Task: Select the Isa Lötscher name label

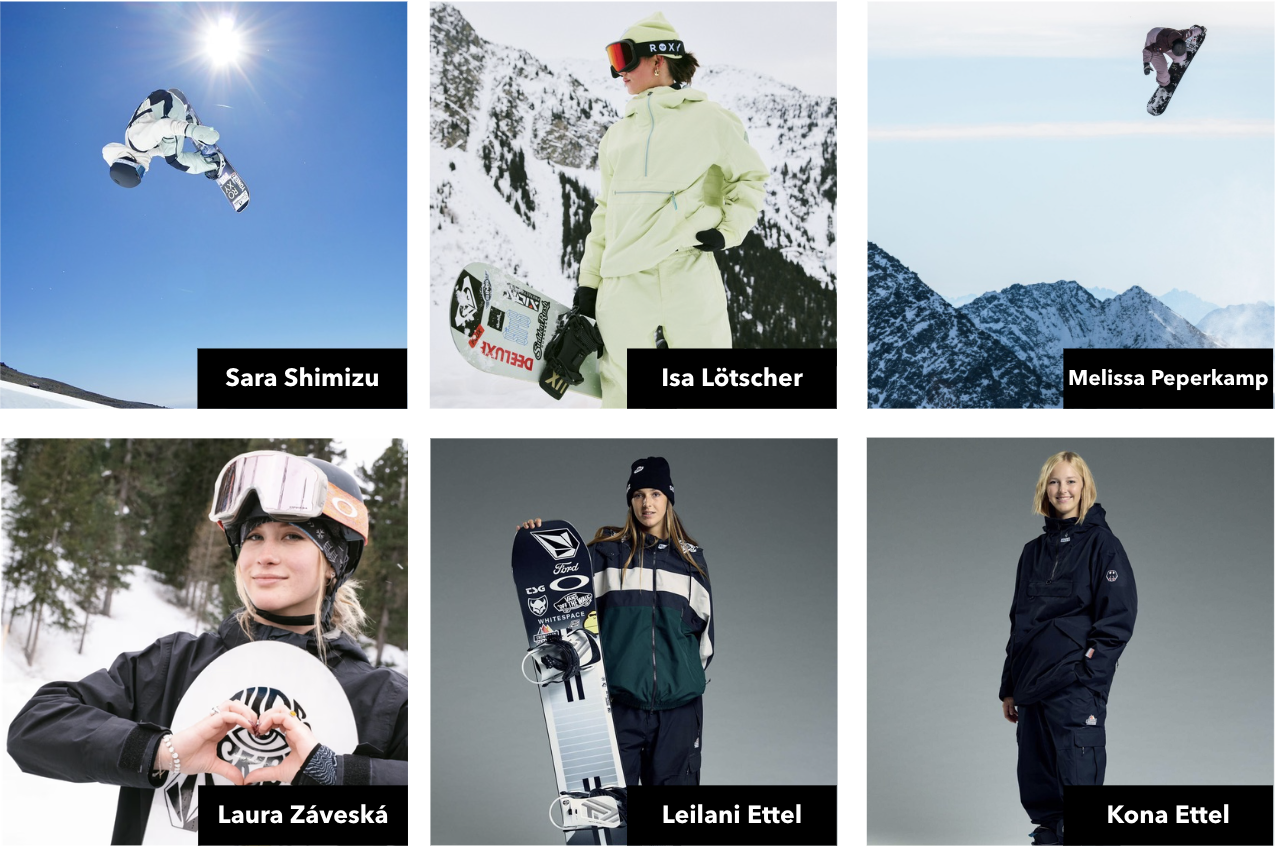Action: pos(732,378)
